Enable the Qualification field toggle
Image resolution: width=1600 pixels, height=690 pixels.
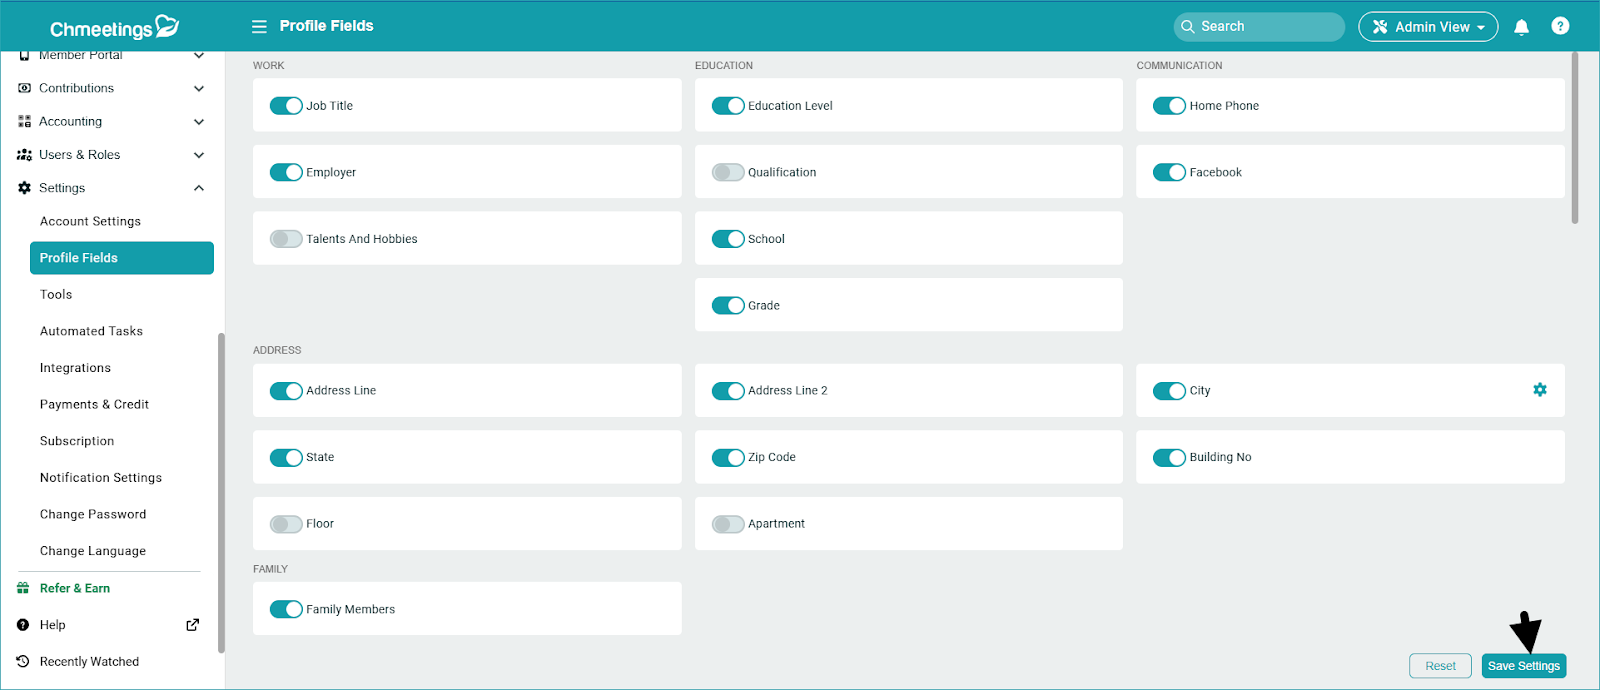point(728,172)
